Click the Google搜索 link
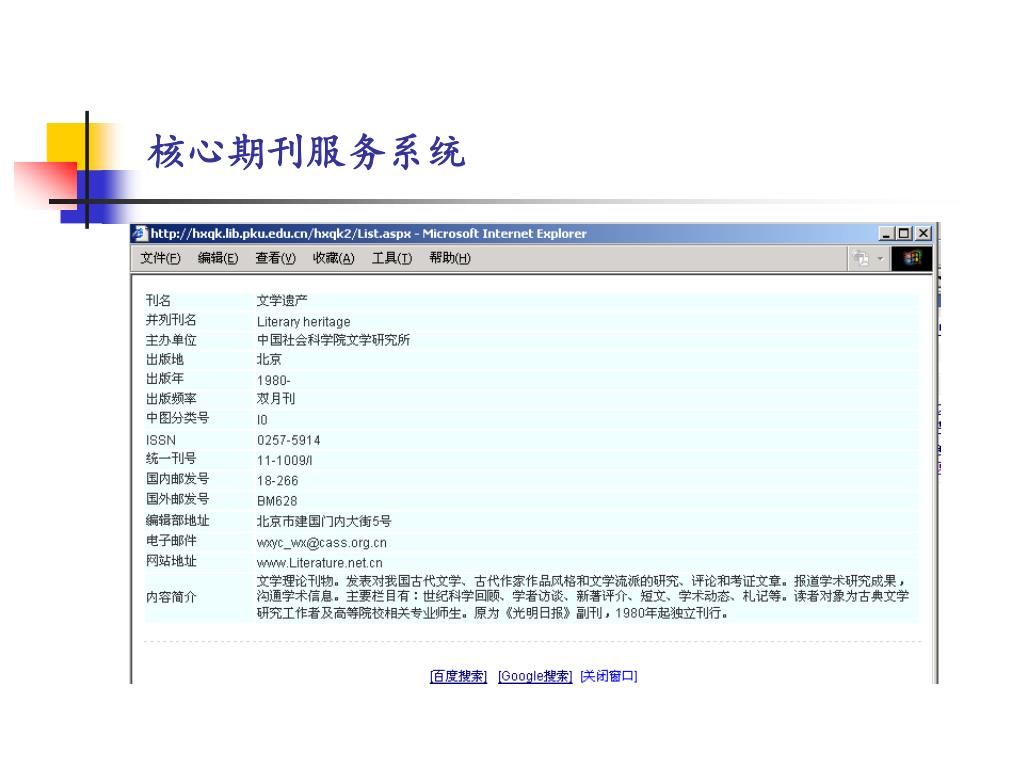1024x768 pixels. click(535, 676)
